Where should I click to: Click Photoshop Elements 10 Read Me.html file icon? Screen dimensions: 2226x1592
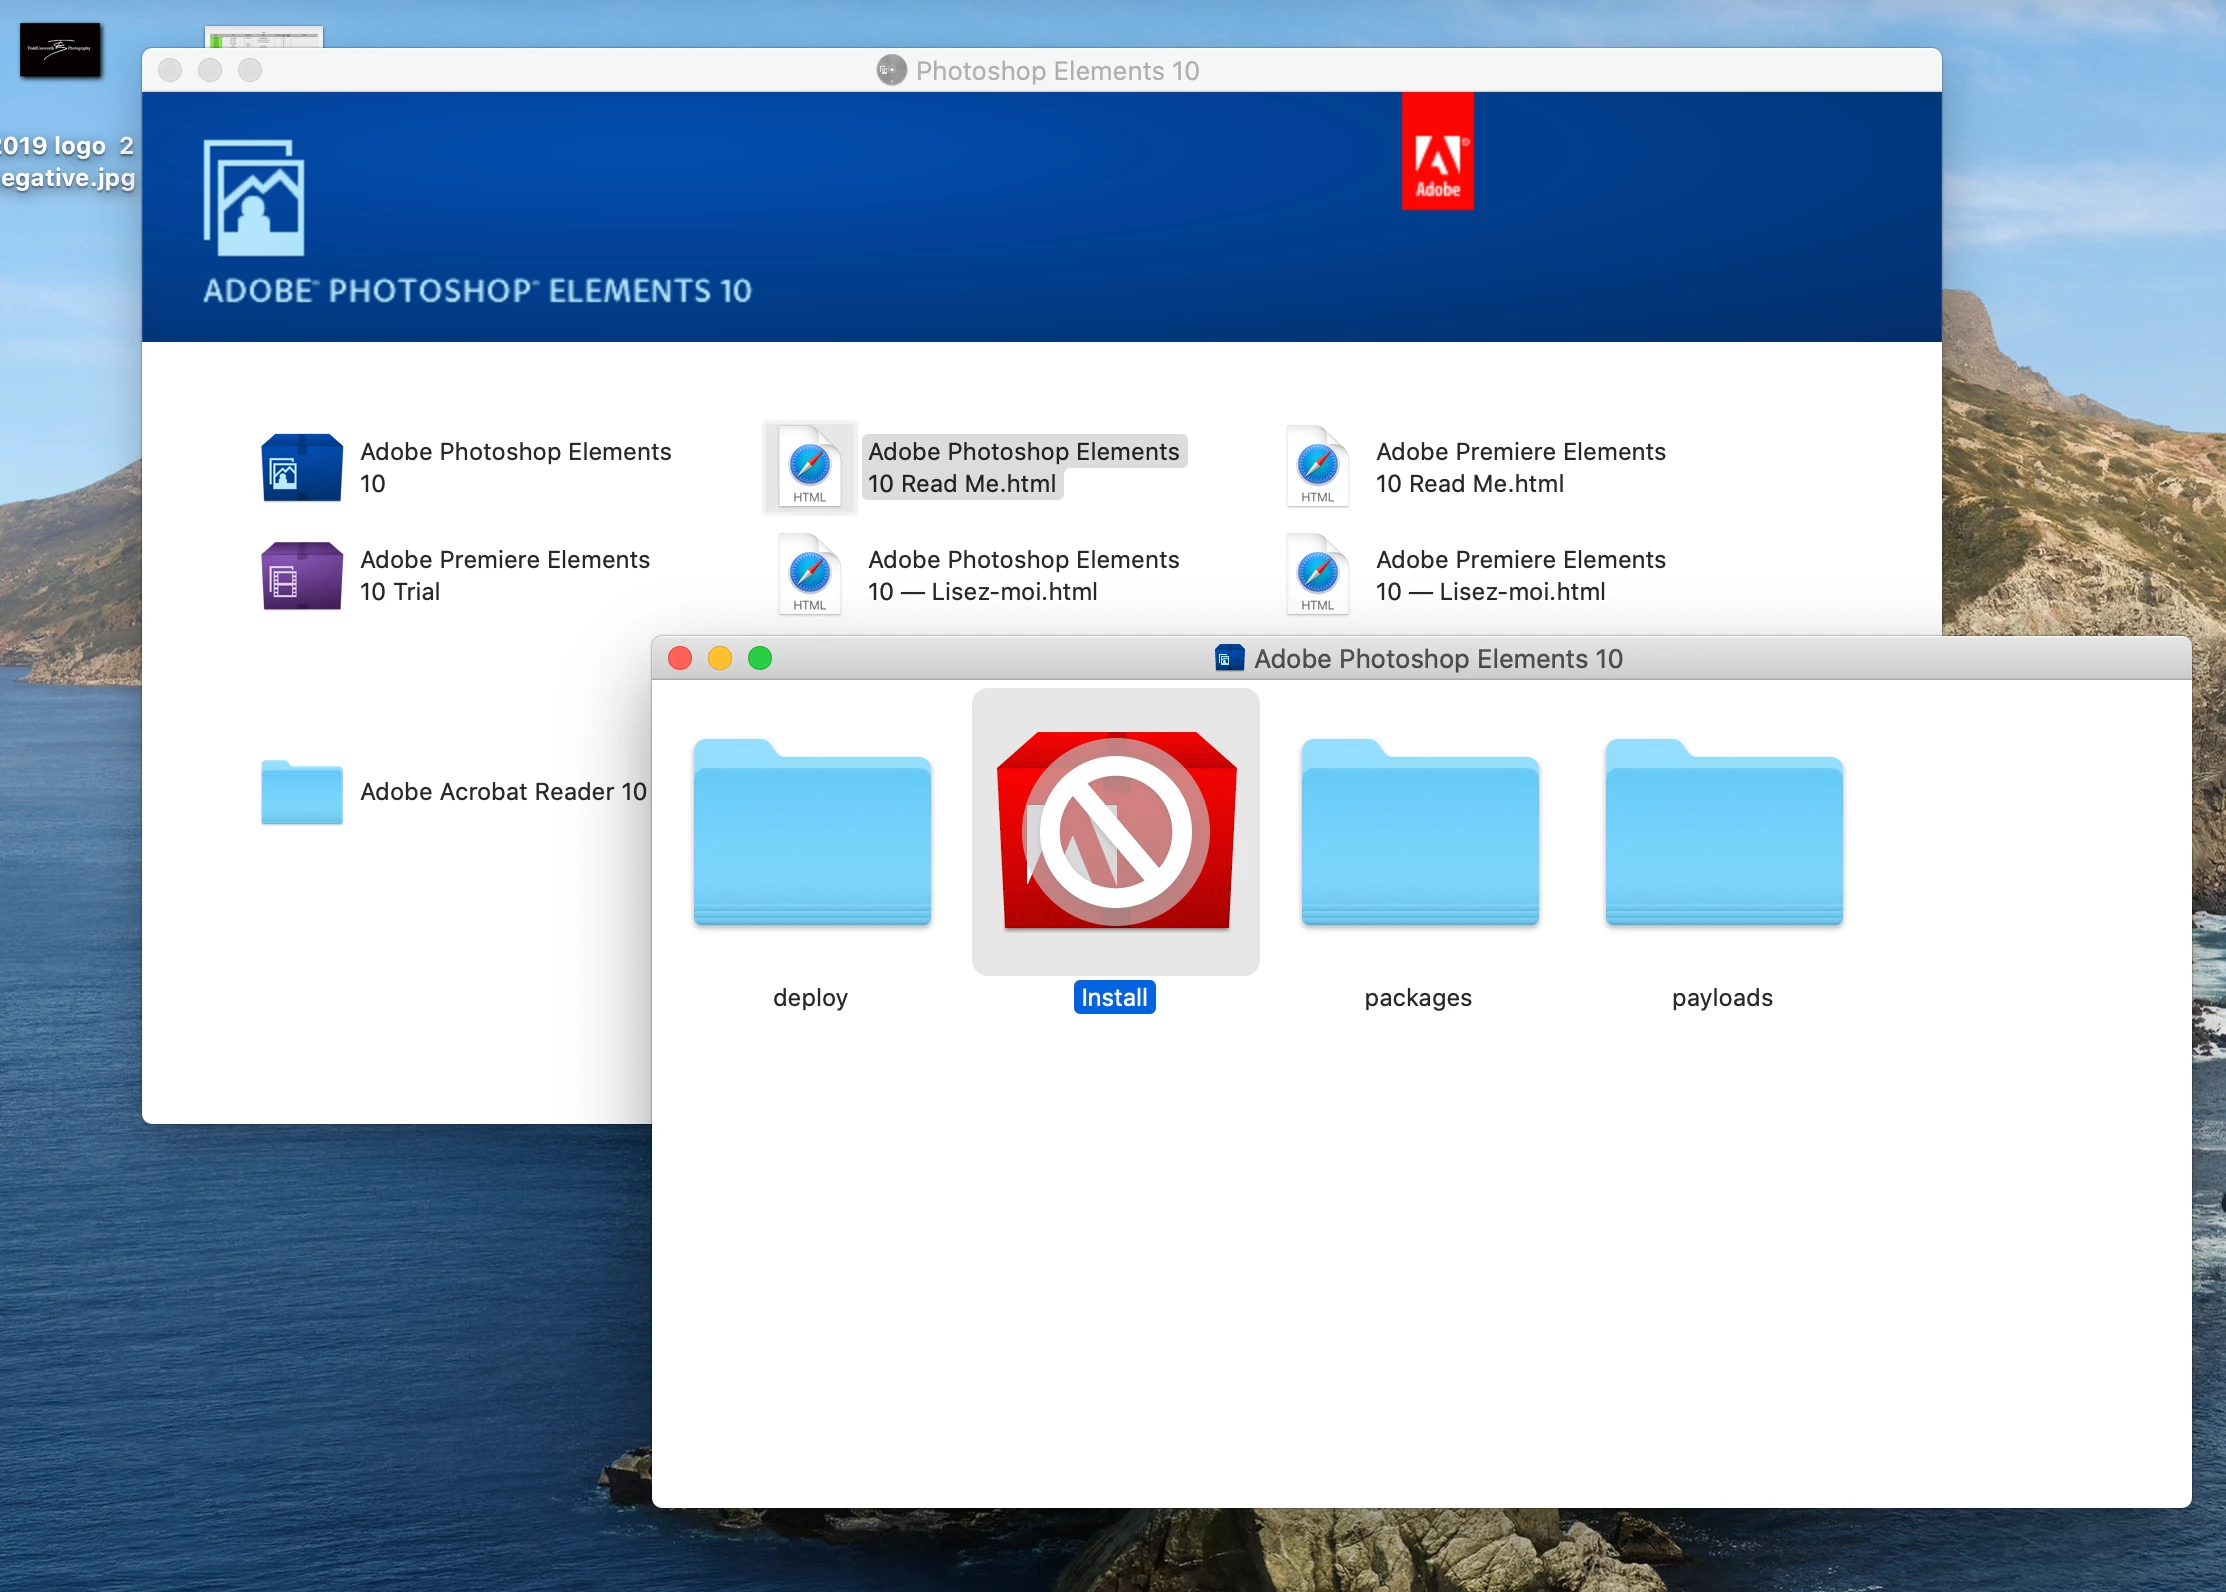point(810,467)
